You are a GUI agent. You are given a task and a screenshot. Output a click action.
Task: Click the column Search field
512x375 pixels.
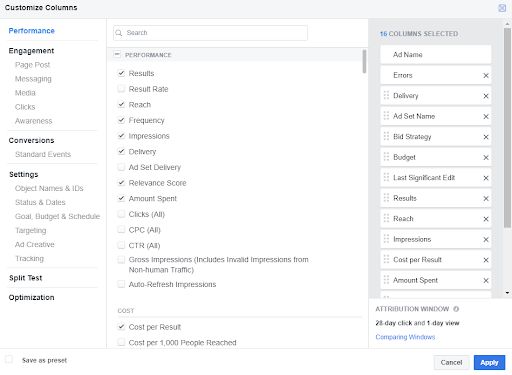coord(210,33)
